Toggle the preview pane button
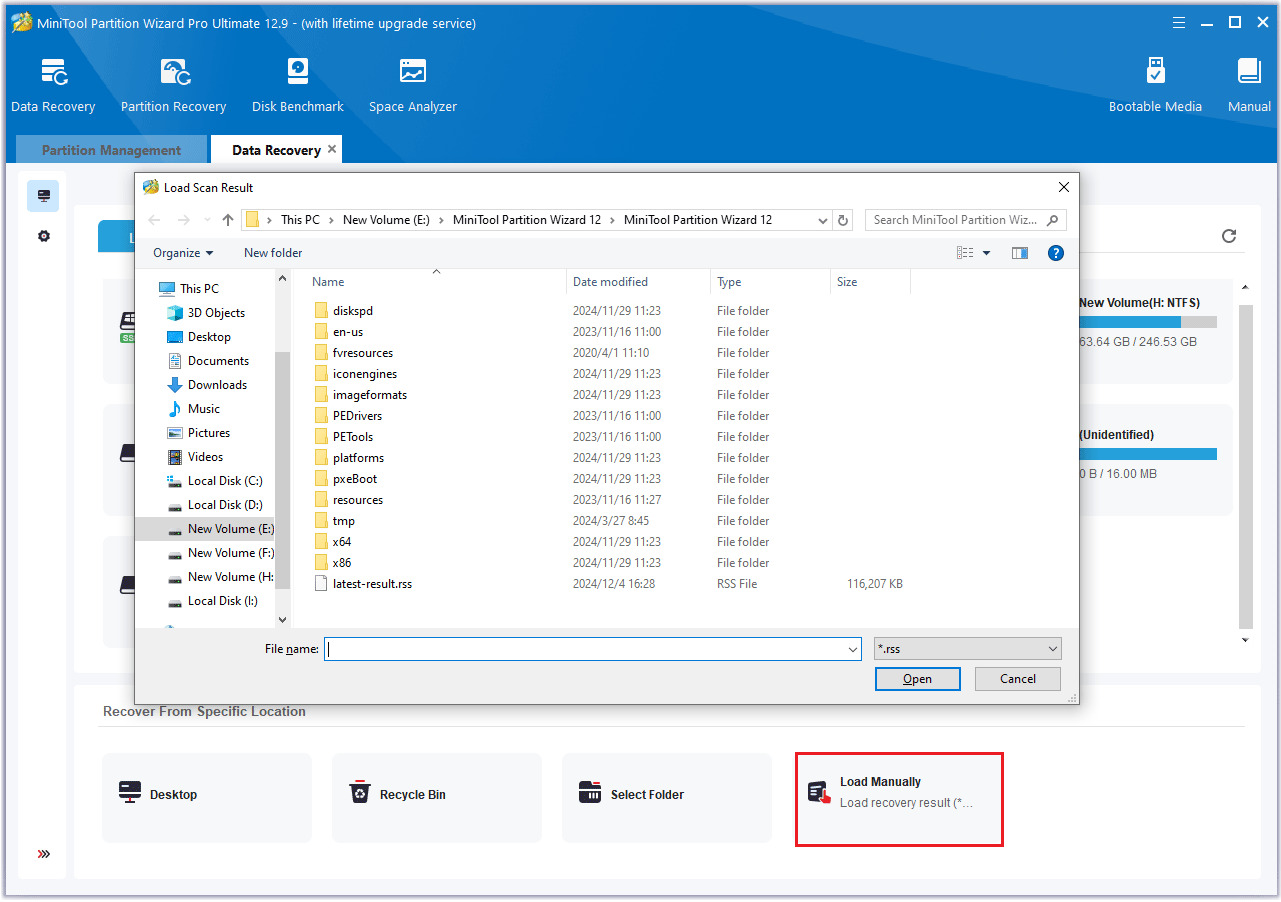 (x=1020, y=253)
